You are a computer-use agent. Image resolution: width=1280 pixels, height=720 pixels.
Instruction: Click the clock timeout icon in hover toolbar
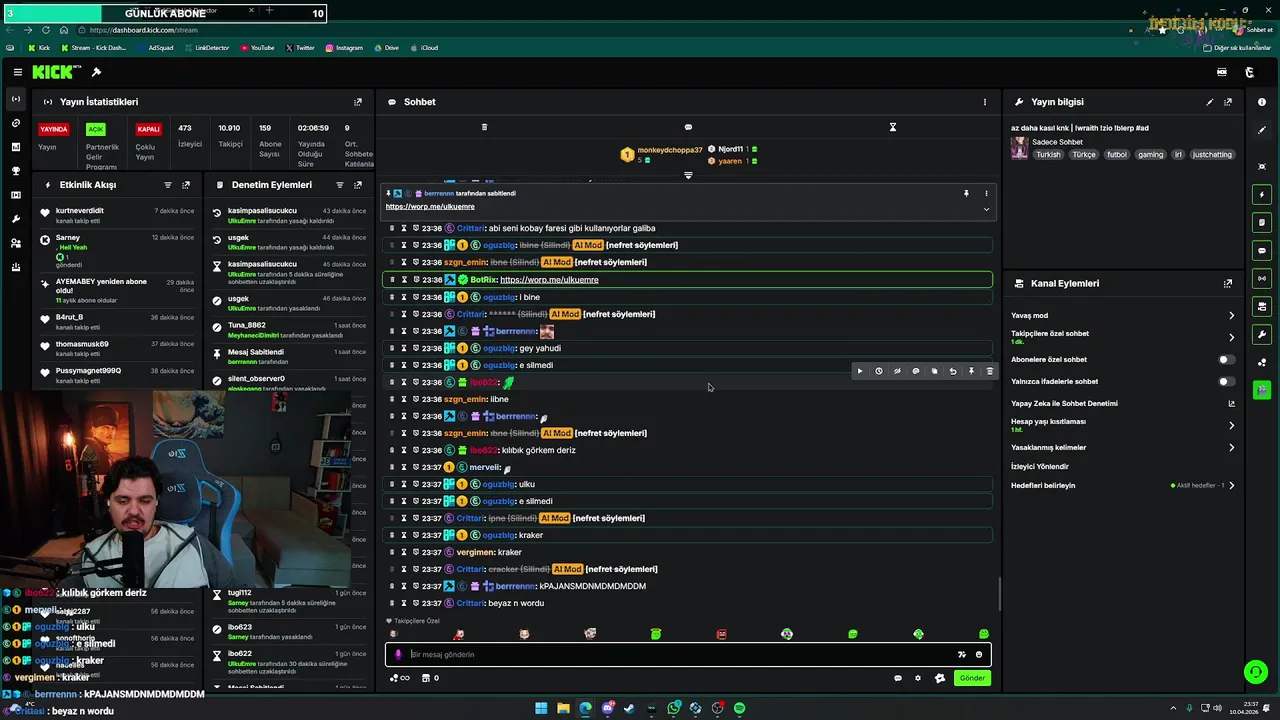point(879,371)
